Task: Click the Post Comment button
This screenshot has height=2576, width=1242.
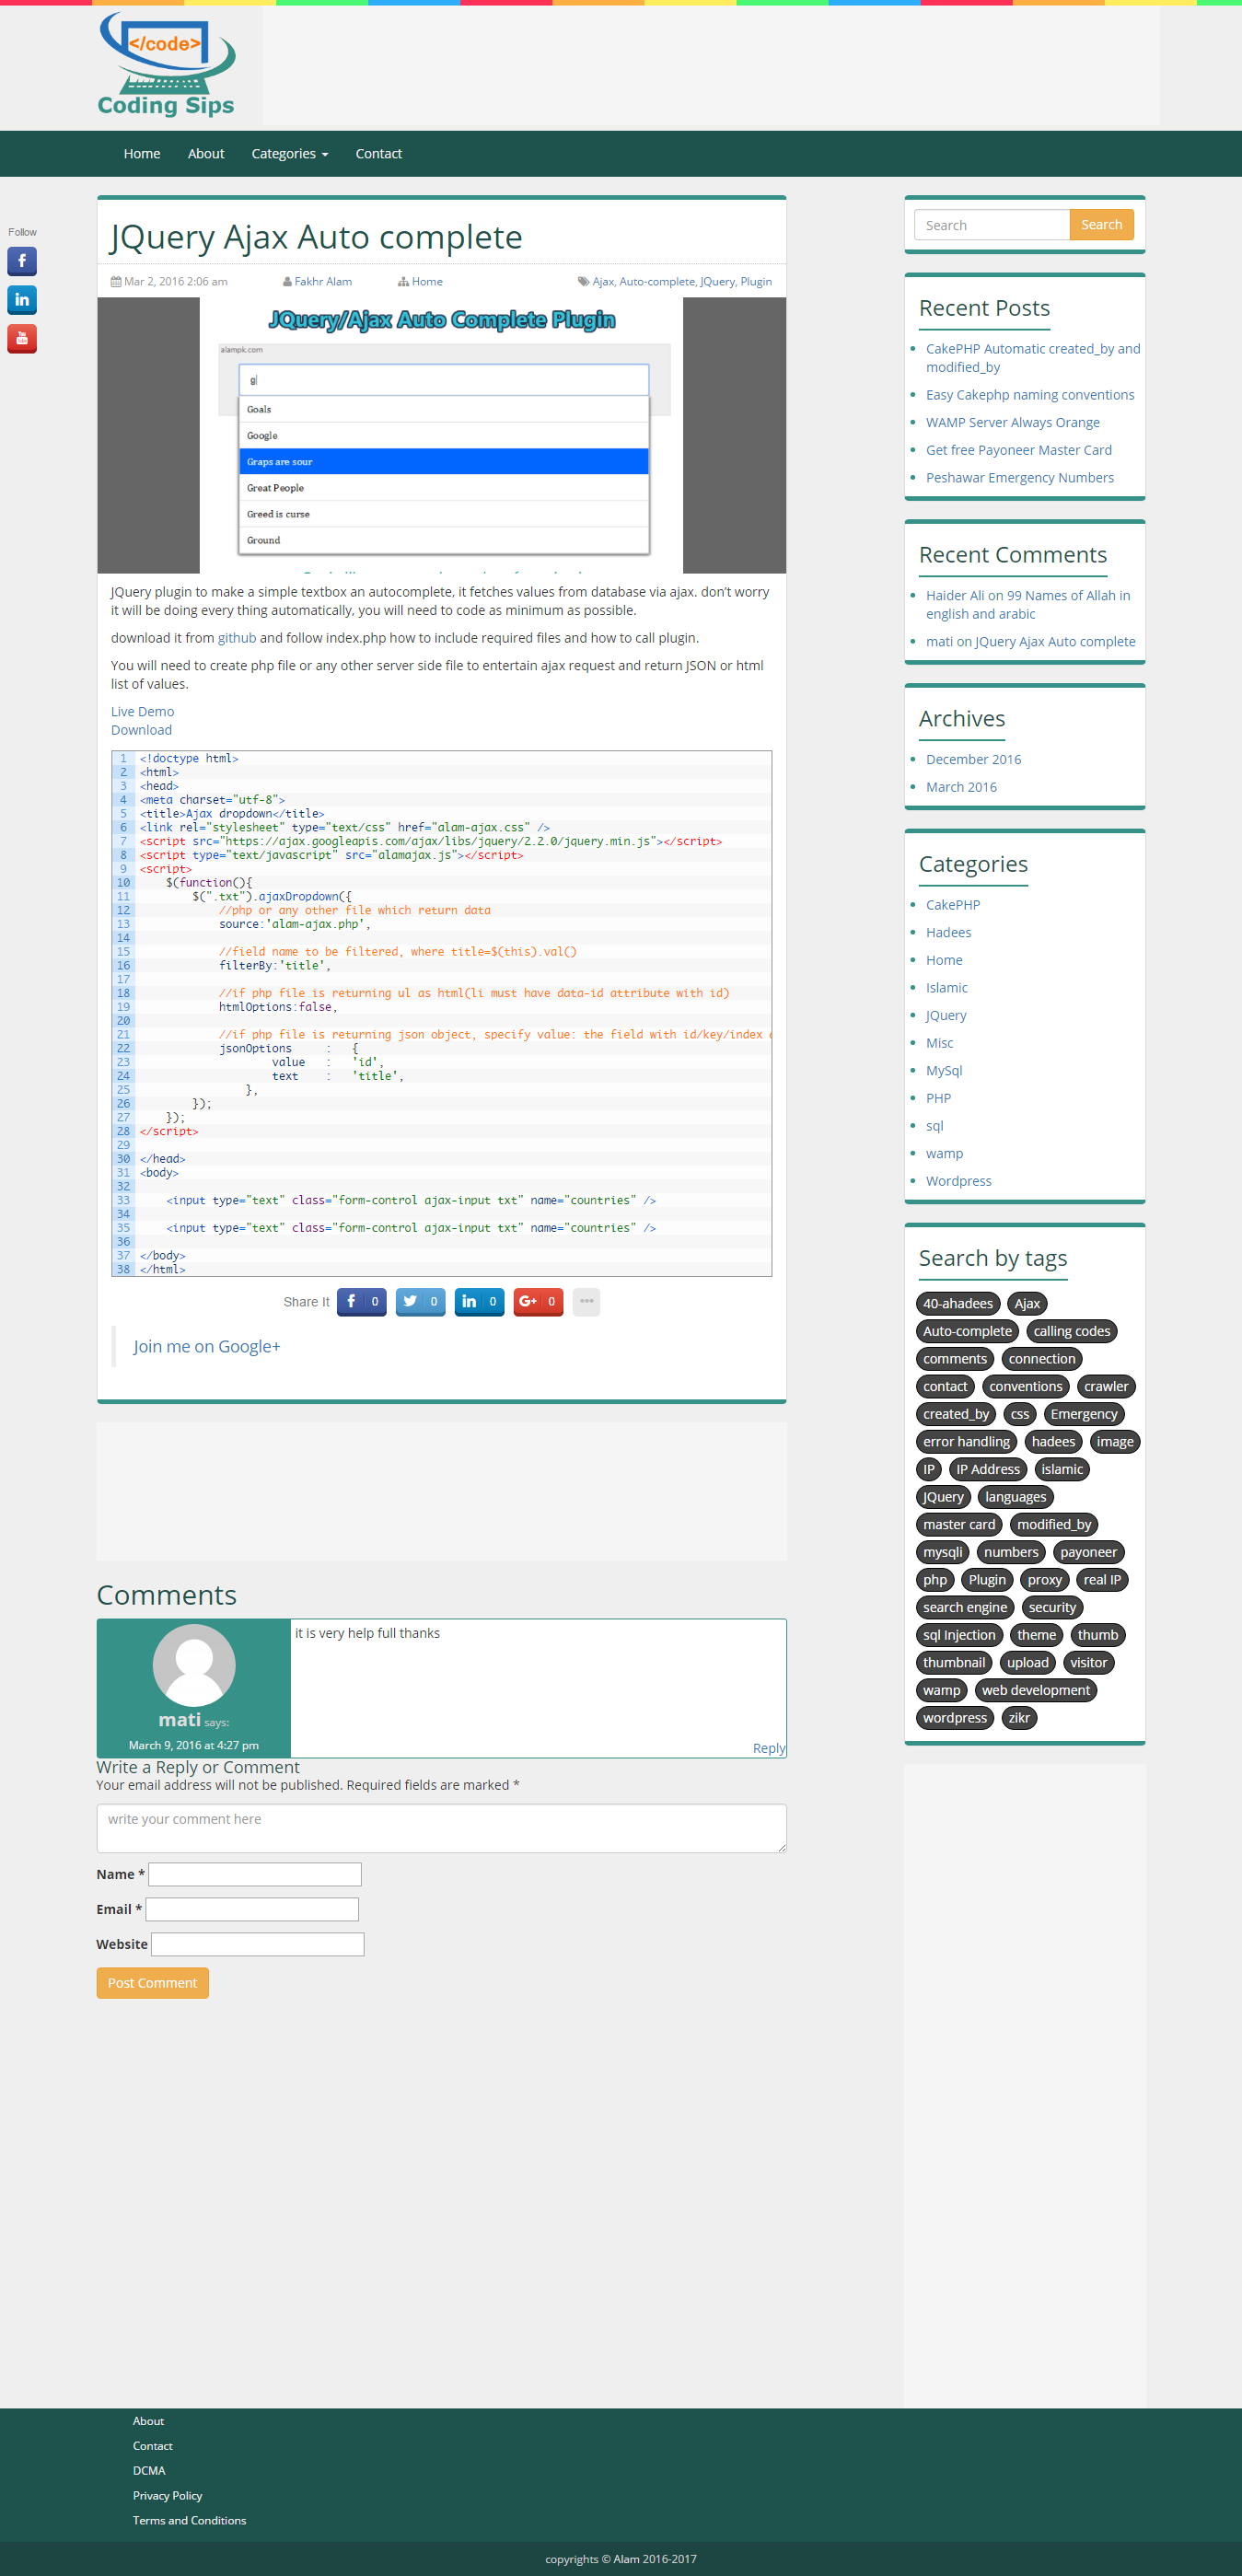Action: pyautogui.click(x=152, y=1982)
